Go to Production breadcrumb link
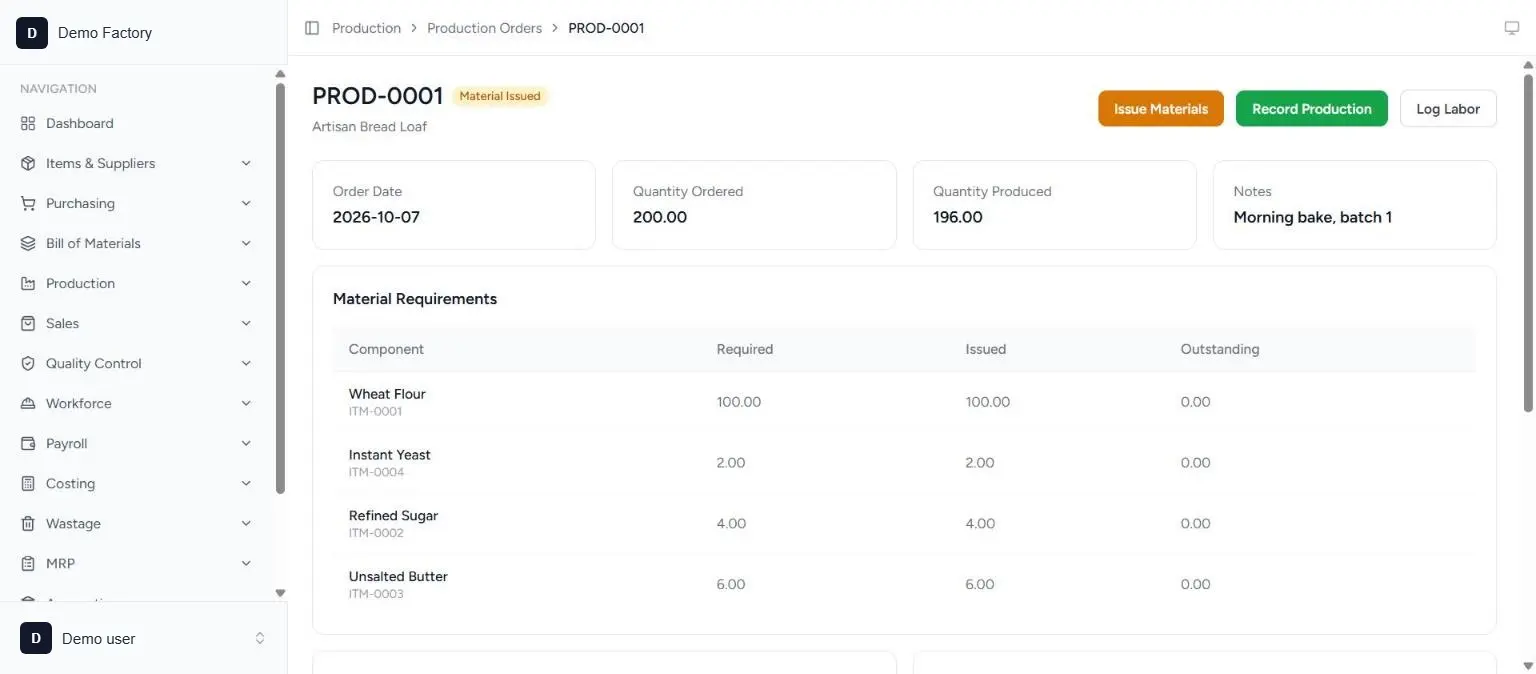The height and width of the screenshot is (674, 1536). [x=366, y=28]
